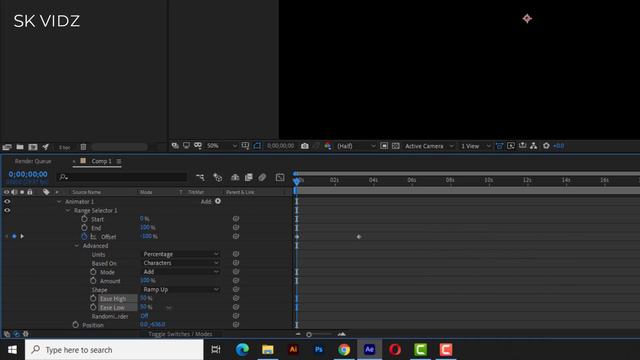
Task: Click Toggle Switches / Modes button
Action: (180, 334)
